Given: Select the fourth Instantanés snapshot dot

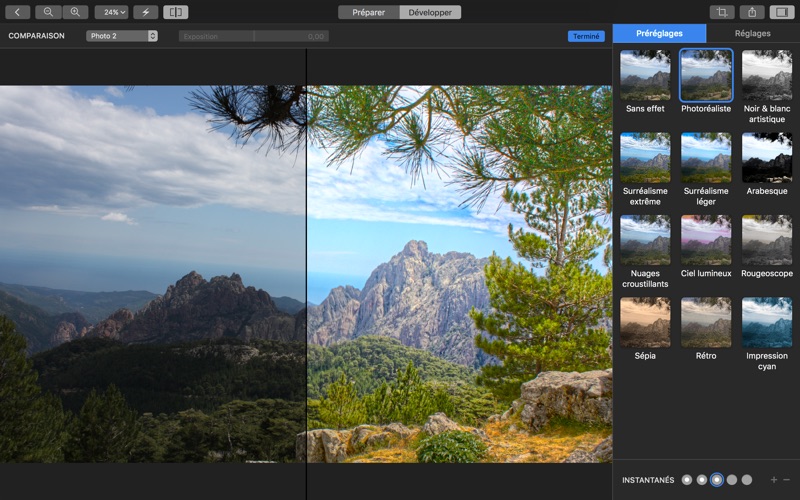Looking at the screenshot, I should [x=732, y=480].
